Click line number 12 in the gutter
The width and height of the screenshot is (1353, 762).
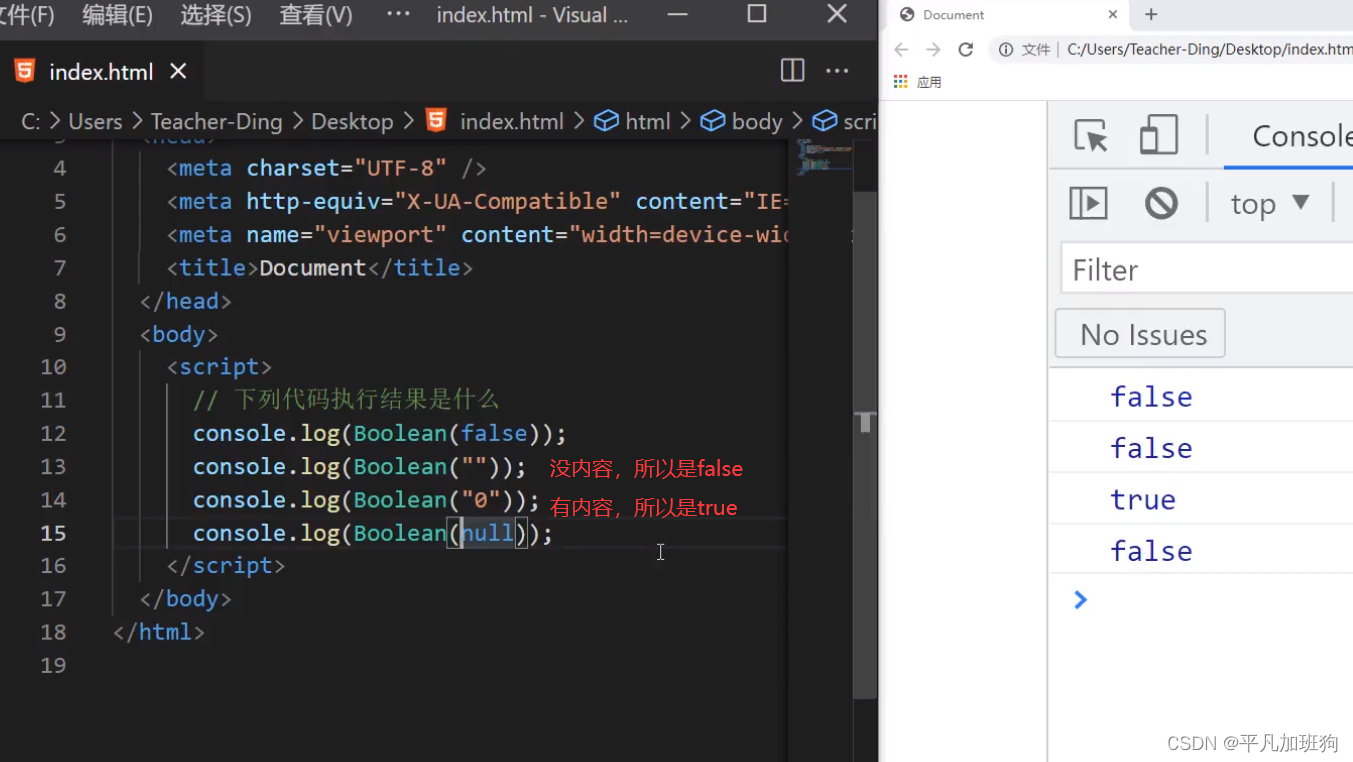(53, 434)
